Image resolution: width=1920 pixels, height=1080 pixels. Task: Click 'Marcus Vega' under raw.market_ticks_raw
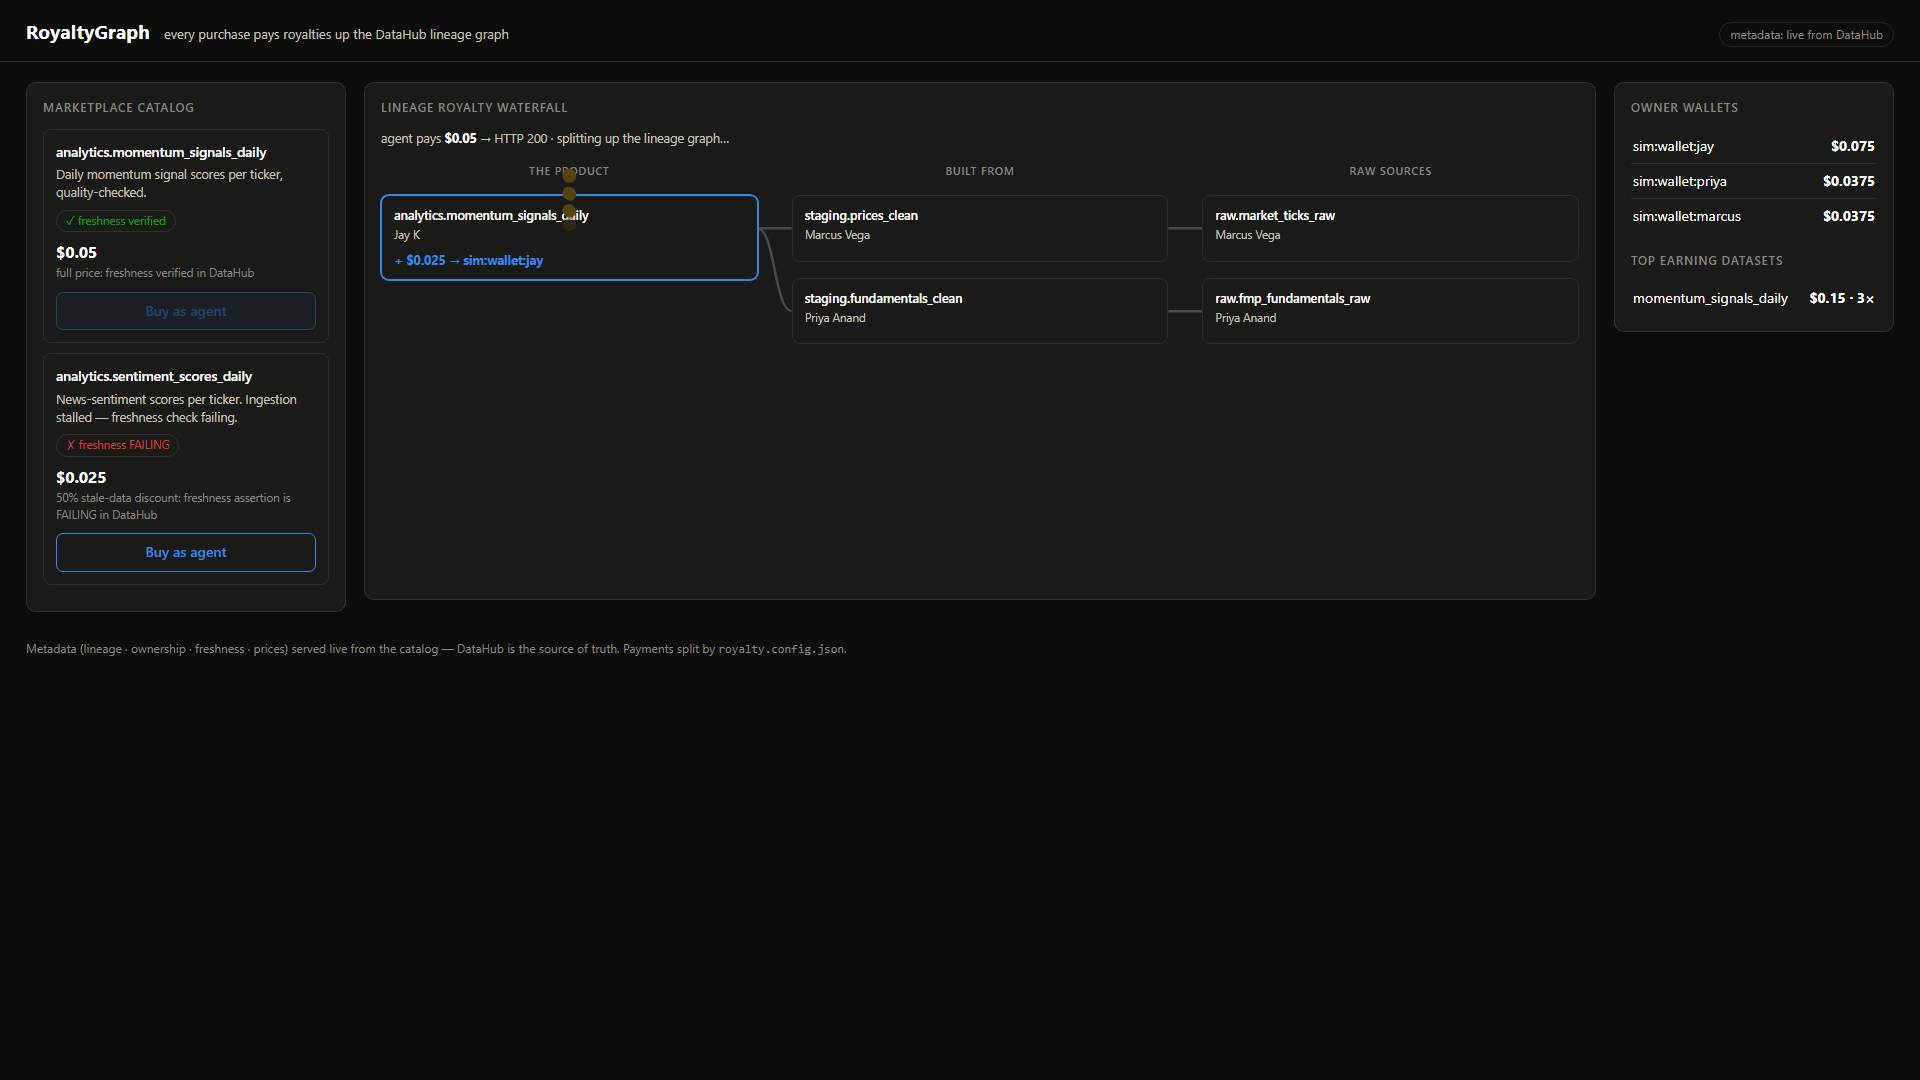(x=1248, y=235)
